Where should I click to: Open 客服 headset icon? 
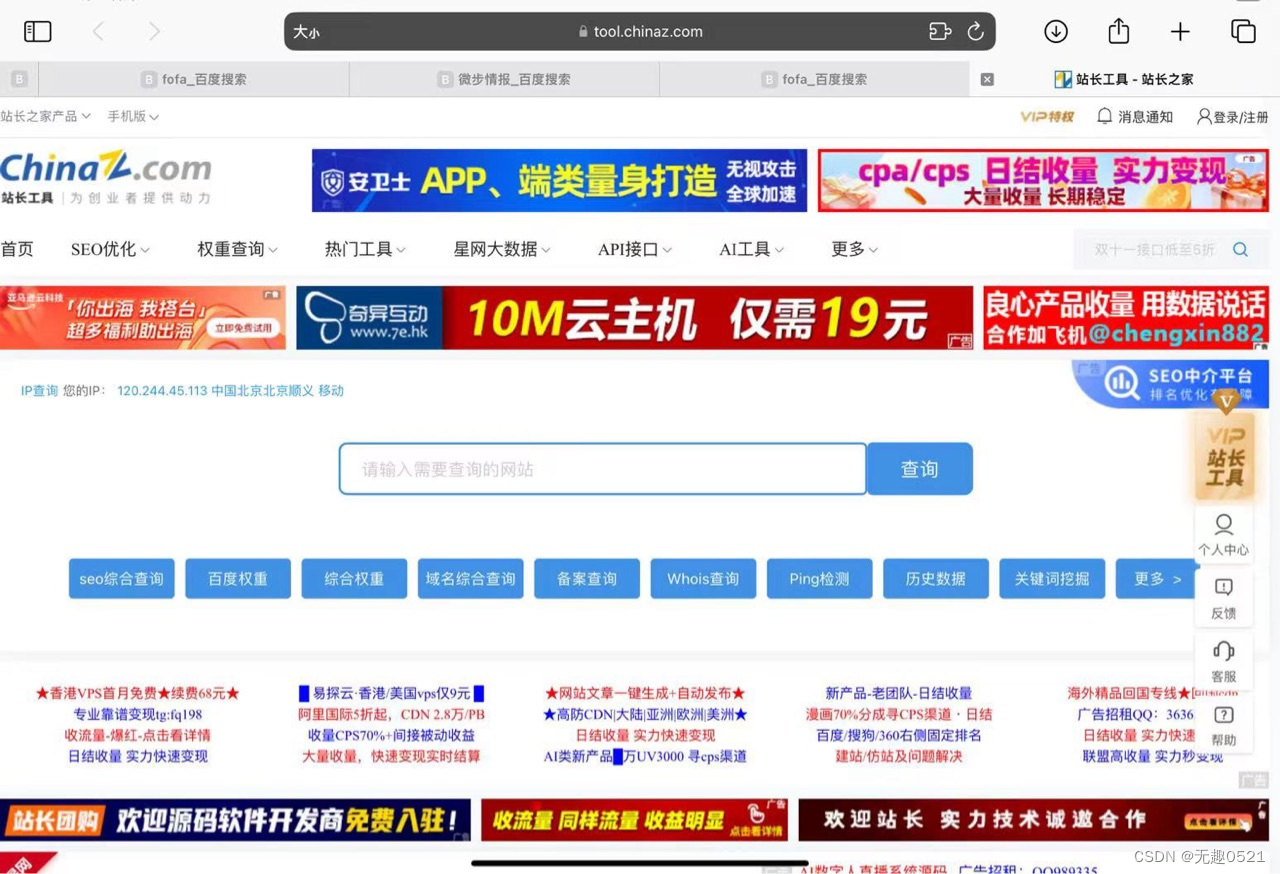coord(1223,663)
